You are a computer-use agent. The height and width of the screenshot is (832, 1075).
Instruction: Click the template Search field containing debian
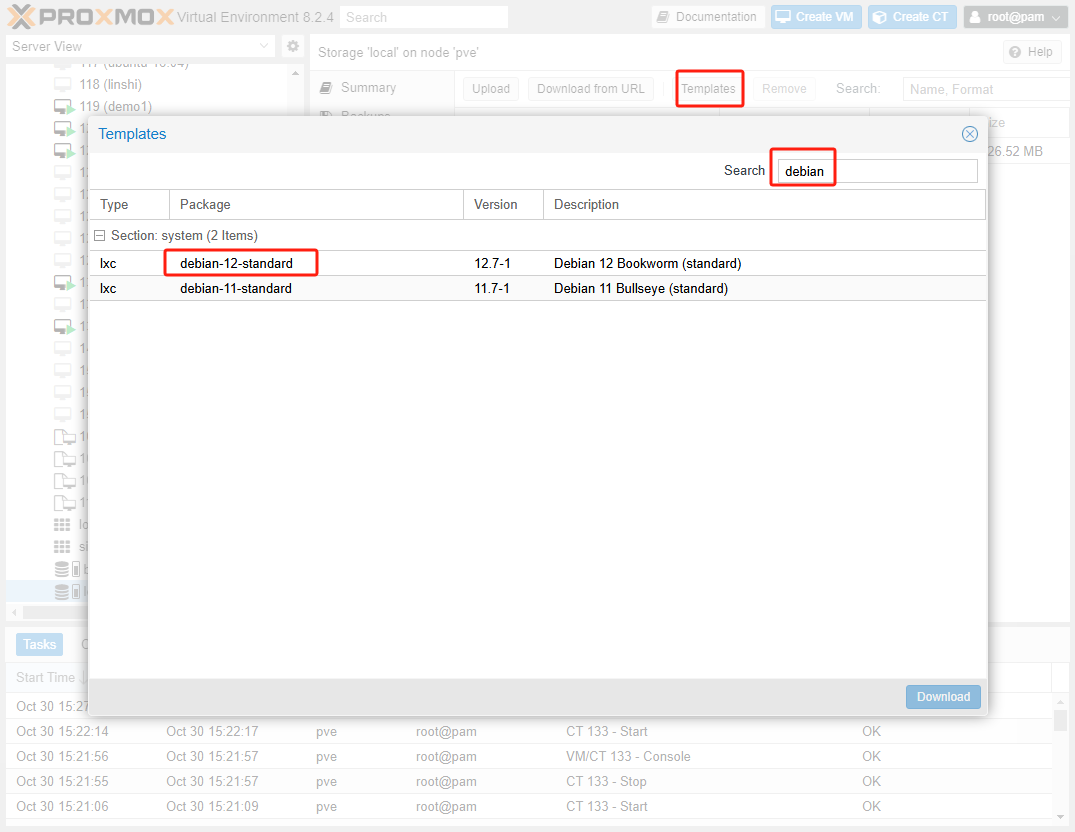[878, 171]
